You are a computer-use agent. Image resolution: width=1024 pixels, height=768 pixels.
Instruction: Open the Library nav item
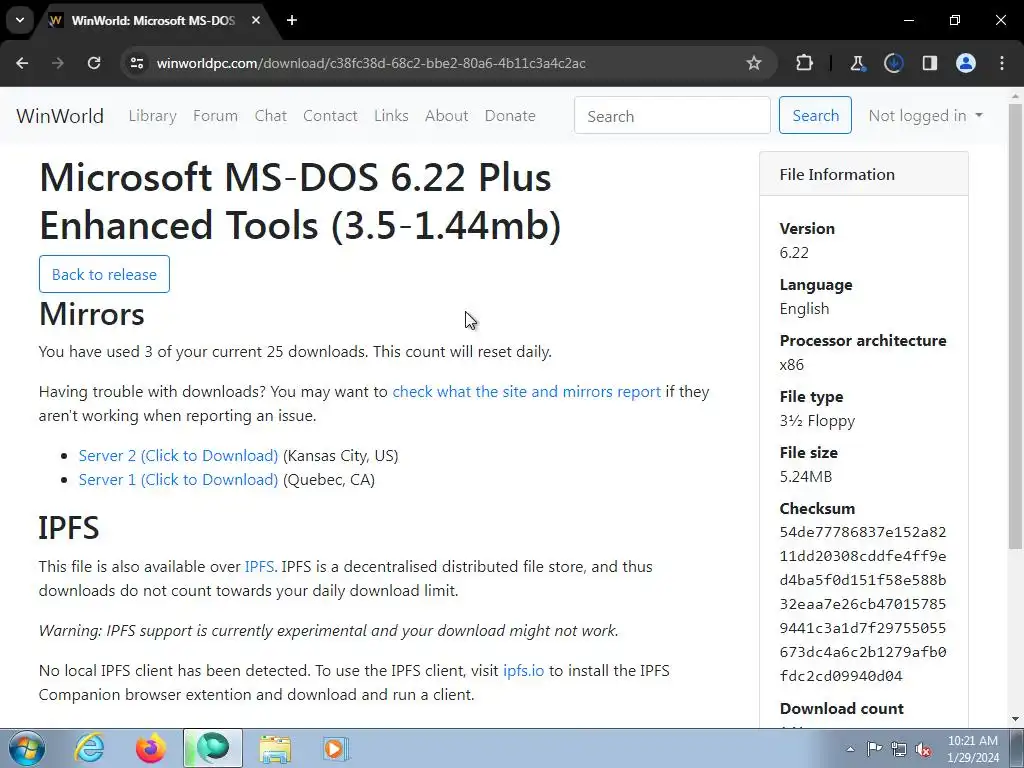[152, 116]
